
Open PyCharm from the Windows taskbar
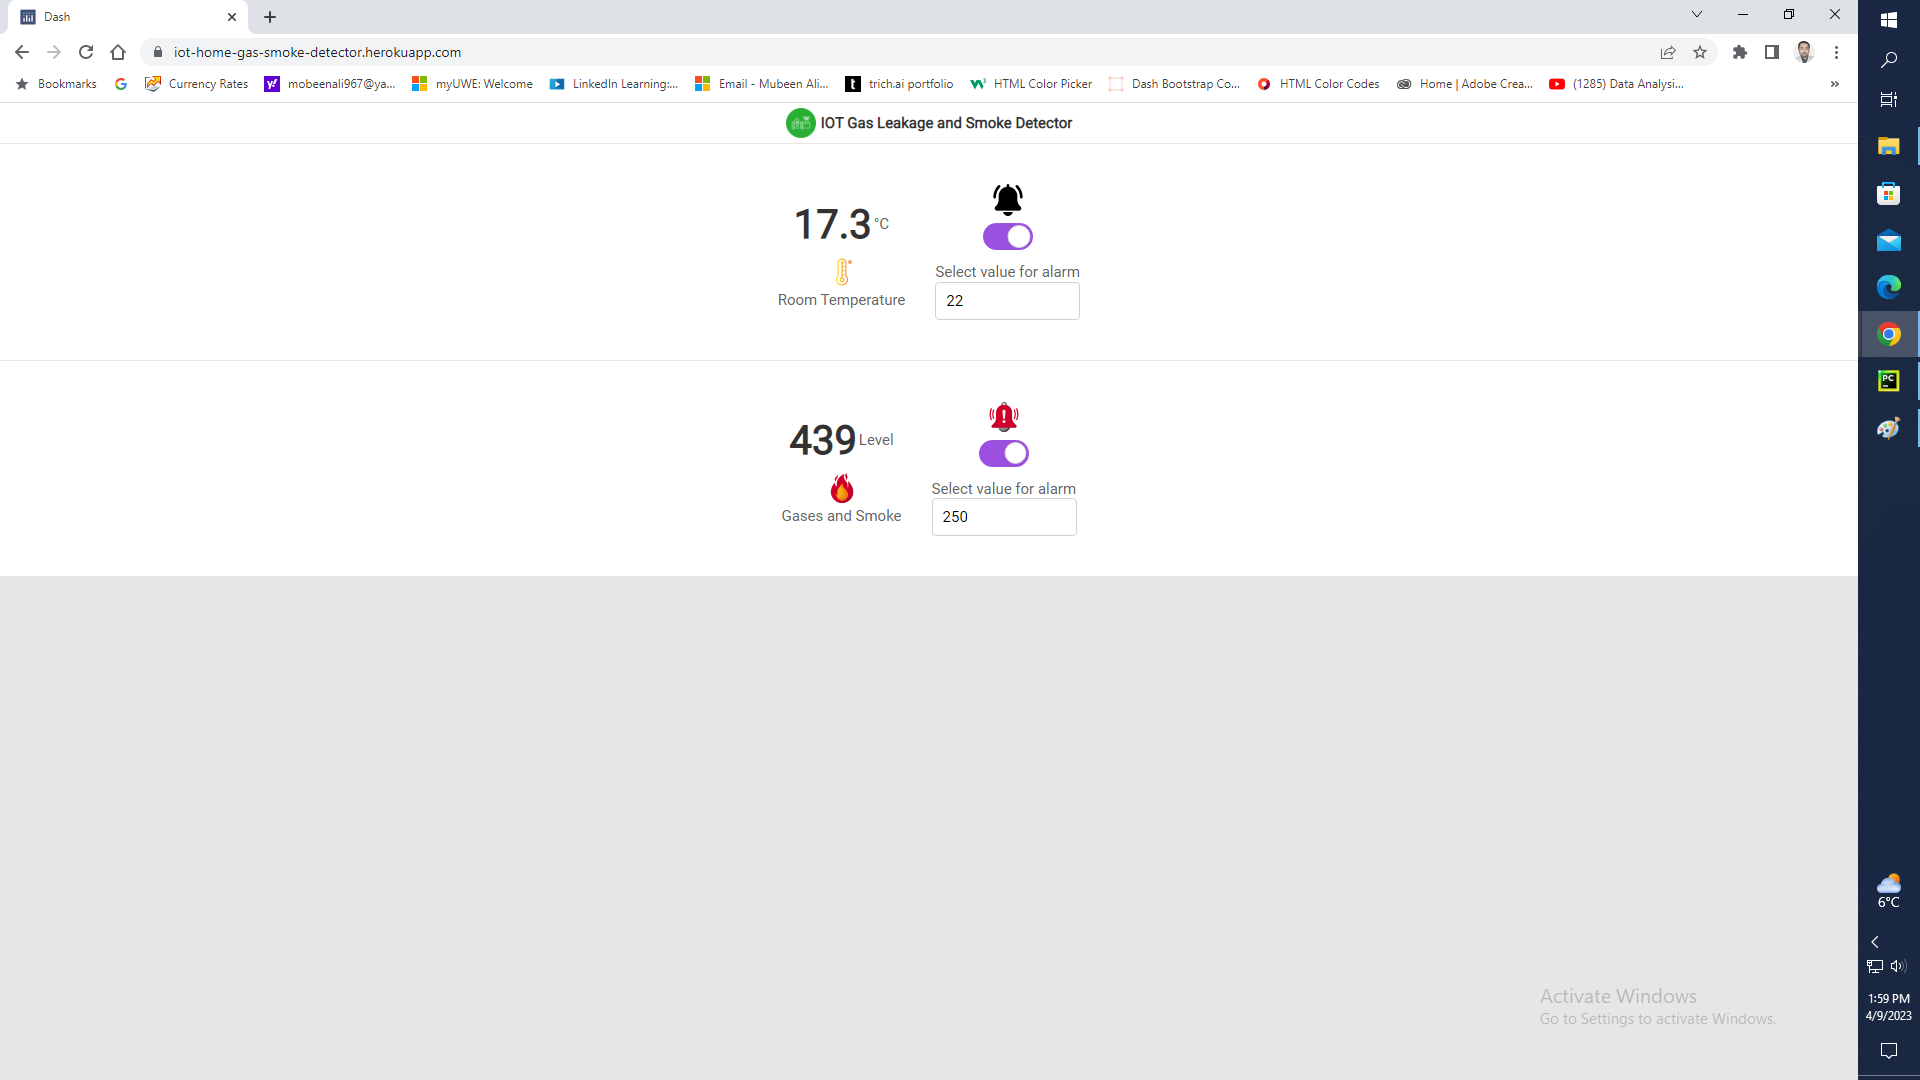pos(1888,381)
